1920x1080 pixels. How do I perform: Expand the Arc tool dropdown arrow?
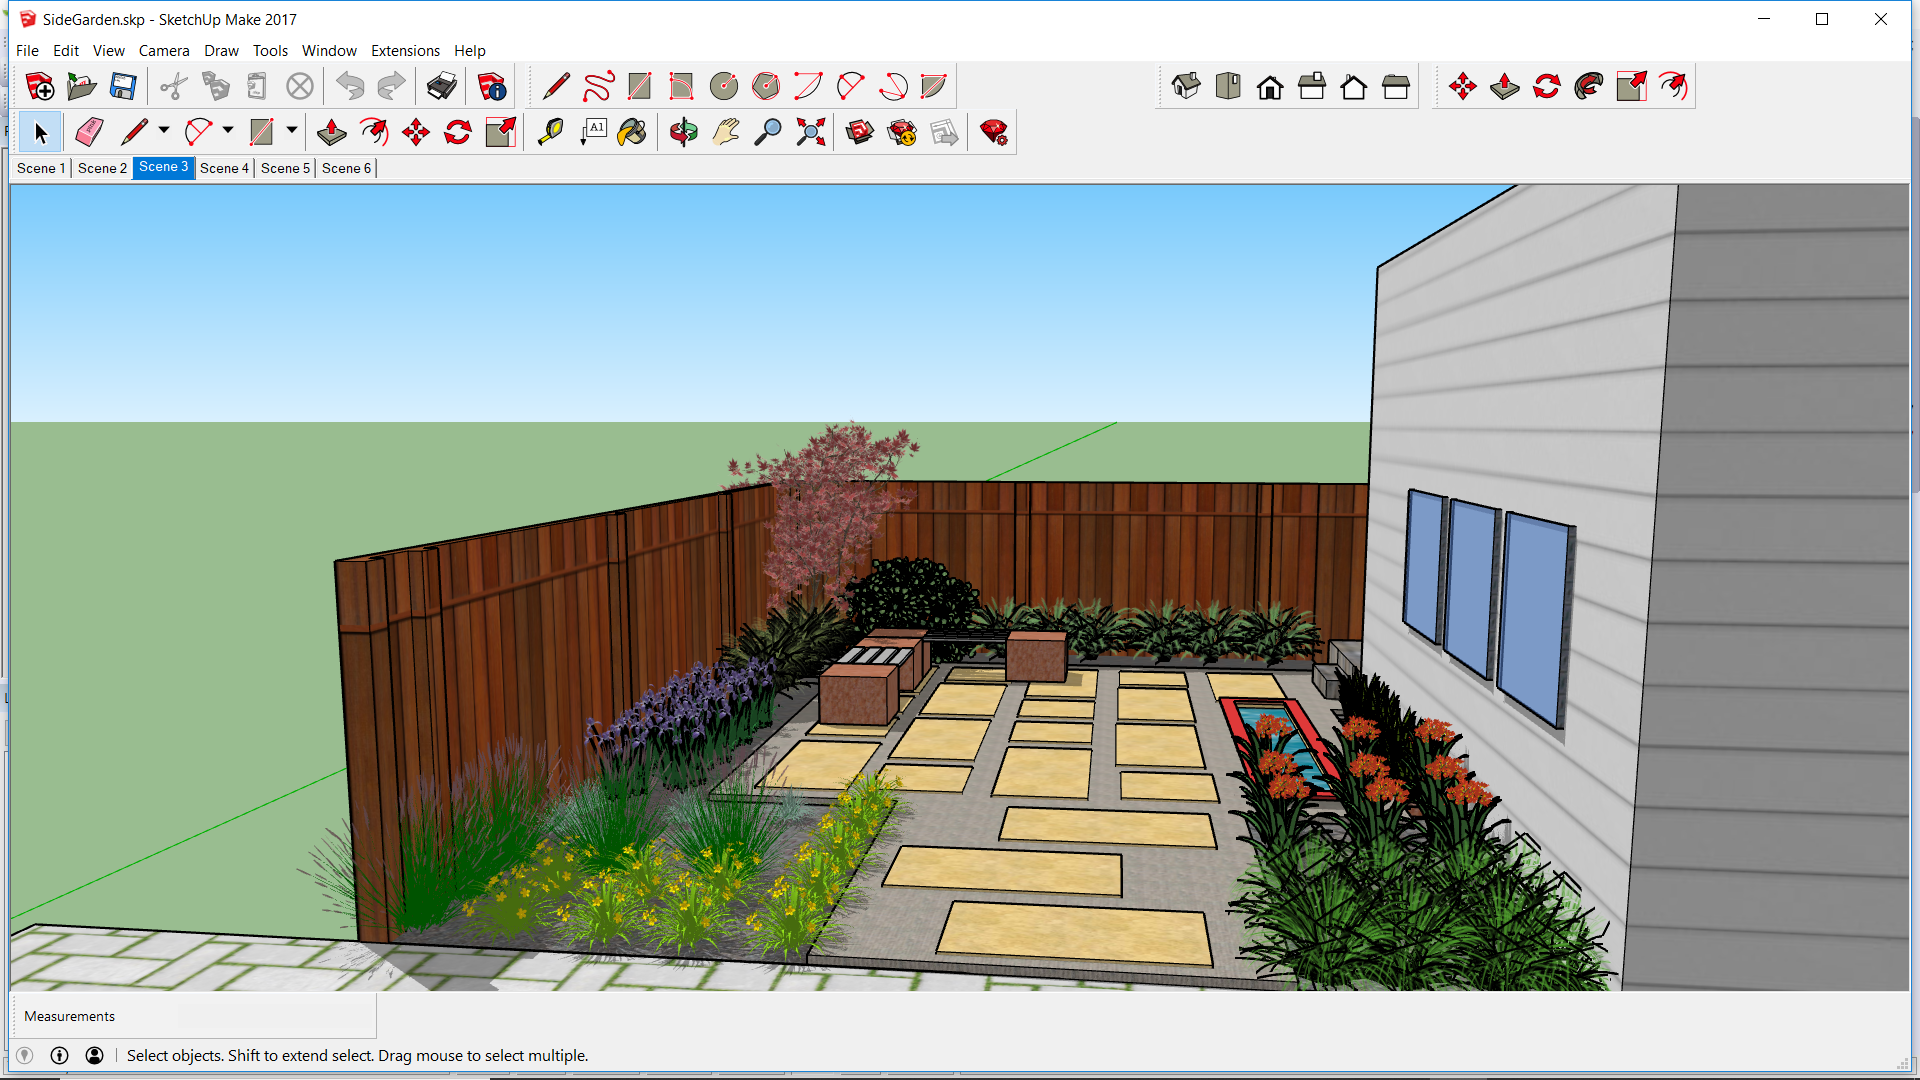click(228, 130)
